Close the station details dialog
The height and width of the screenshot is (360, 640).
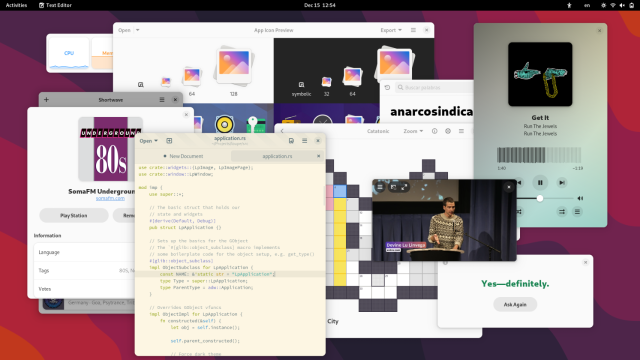pos(186,115)
